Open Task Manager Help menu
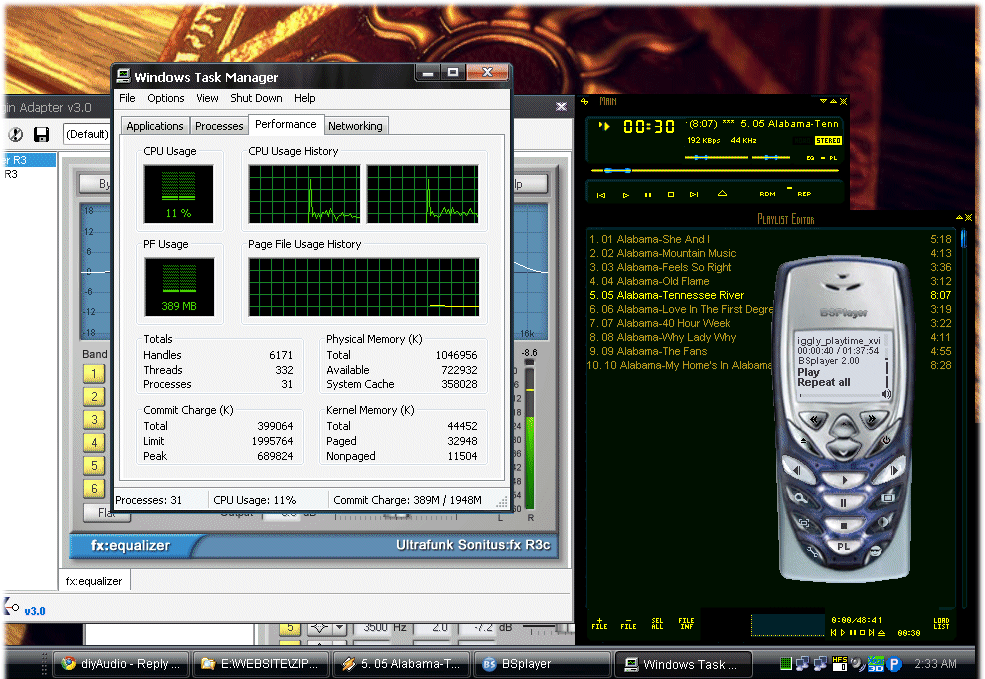Image resolution: width=985 pixels, height=679 pixels. [305, 98]
